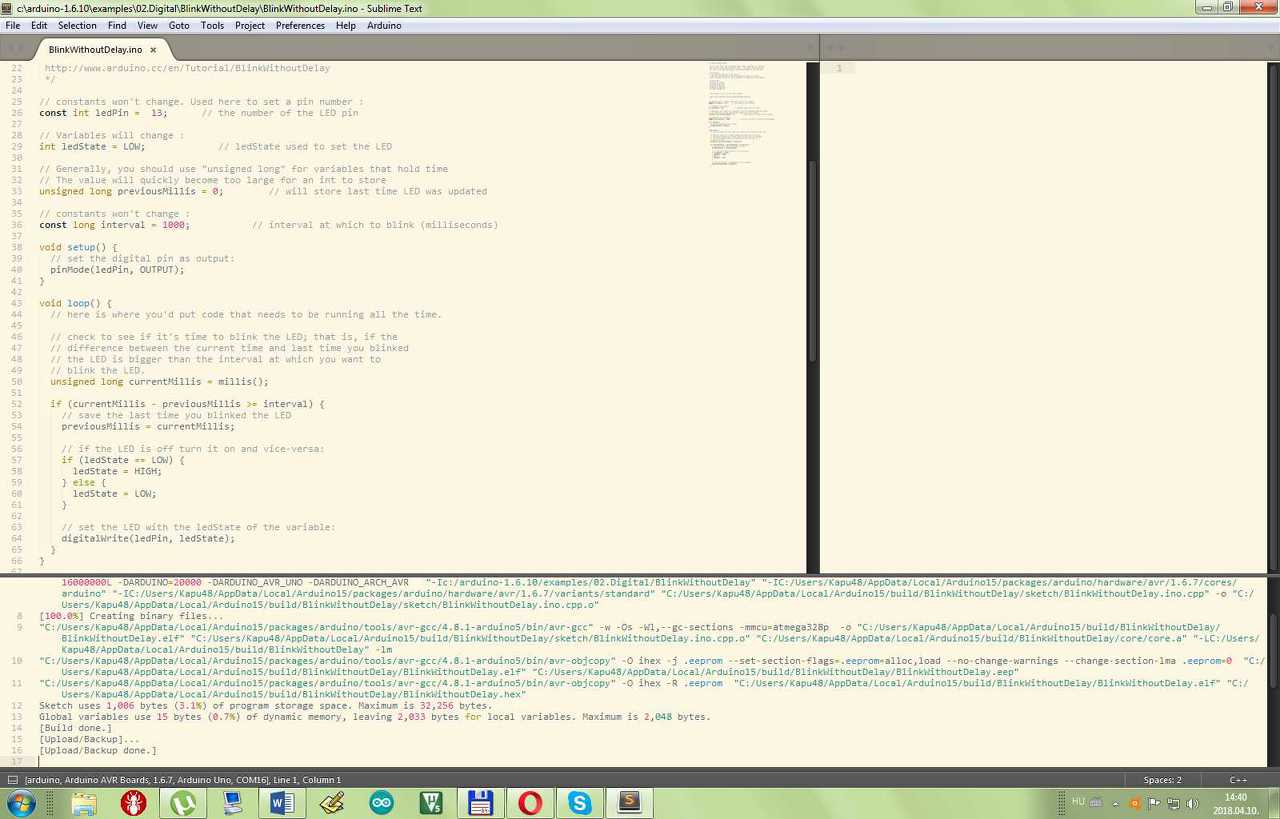Image resolution: width=1280 pixels, height=819 pixels.
Task: Open the green V5 application in taskbar
Action: point(431,803)
